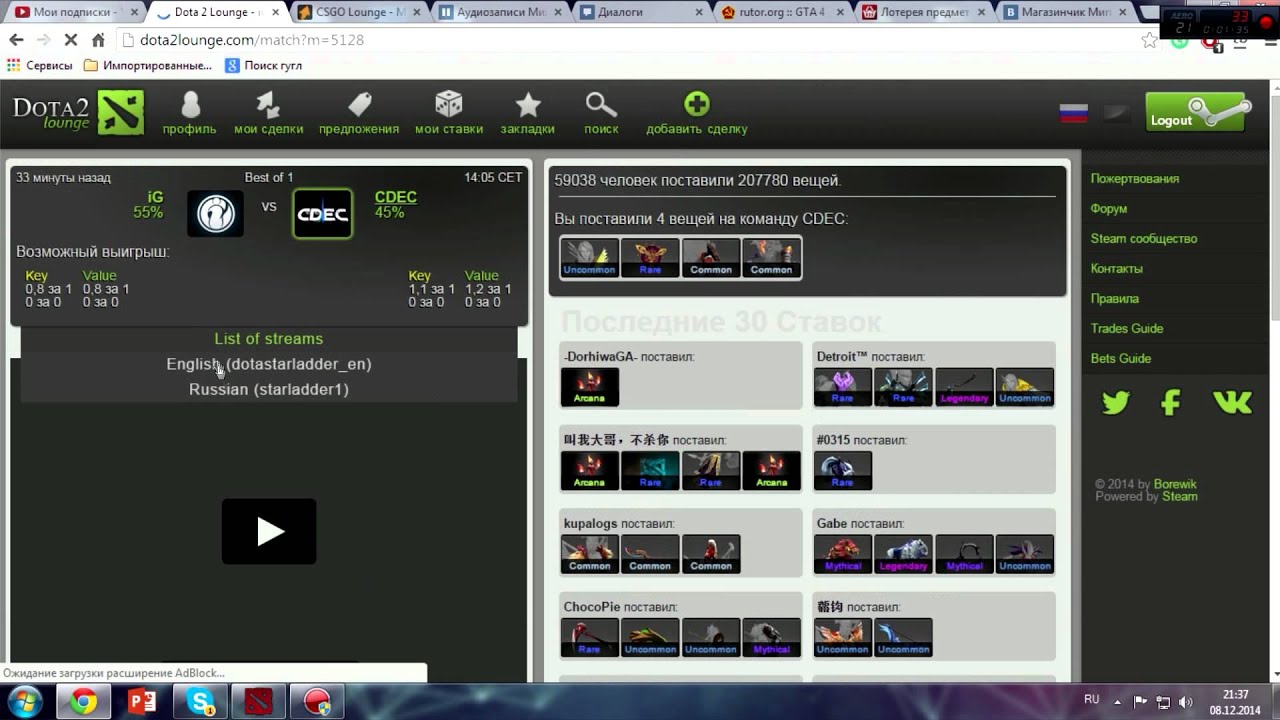This screenshot has width=1280, height=720.
Task: Open the Правила sidebar link
Action: coord(1115,298)
